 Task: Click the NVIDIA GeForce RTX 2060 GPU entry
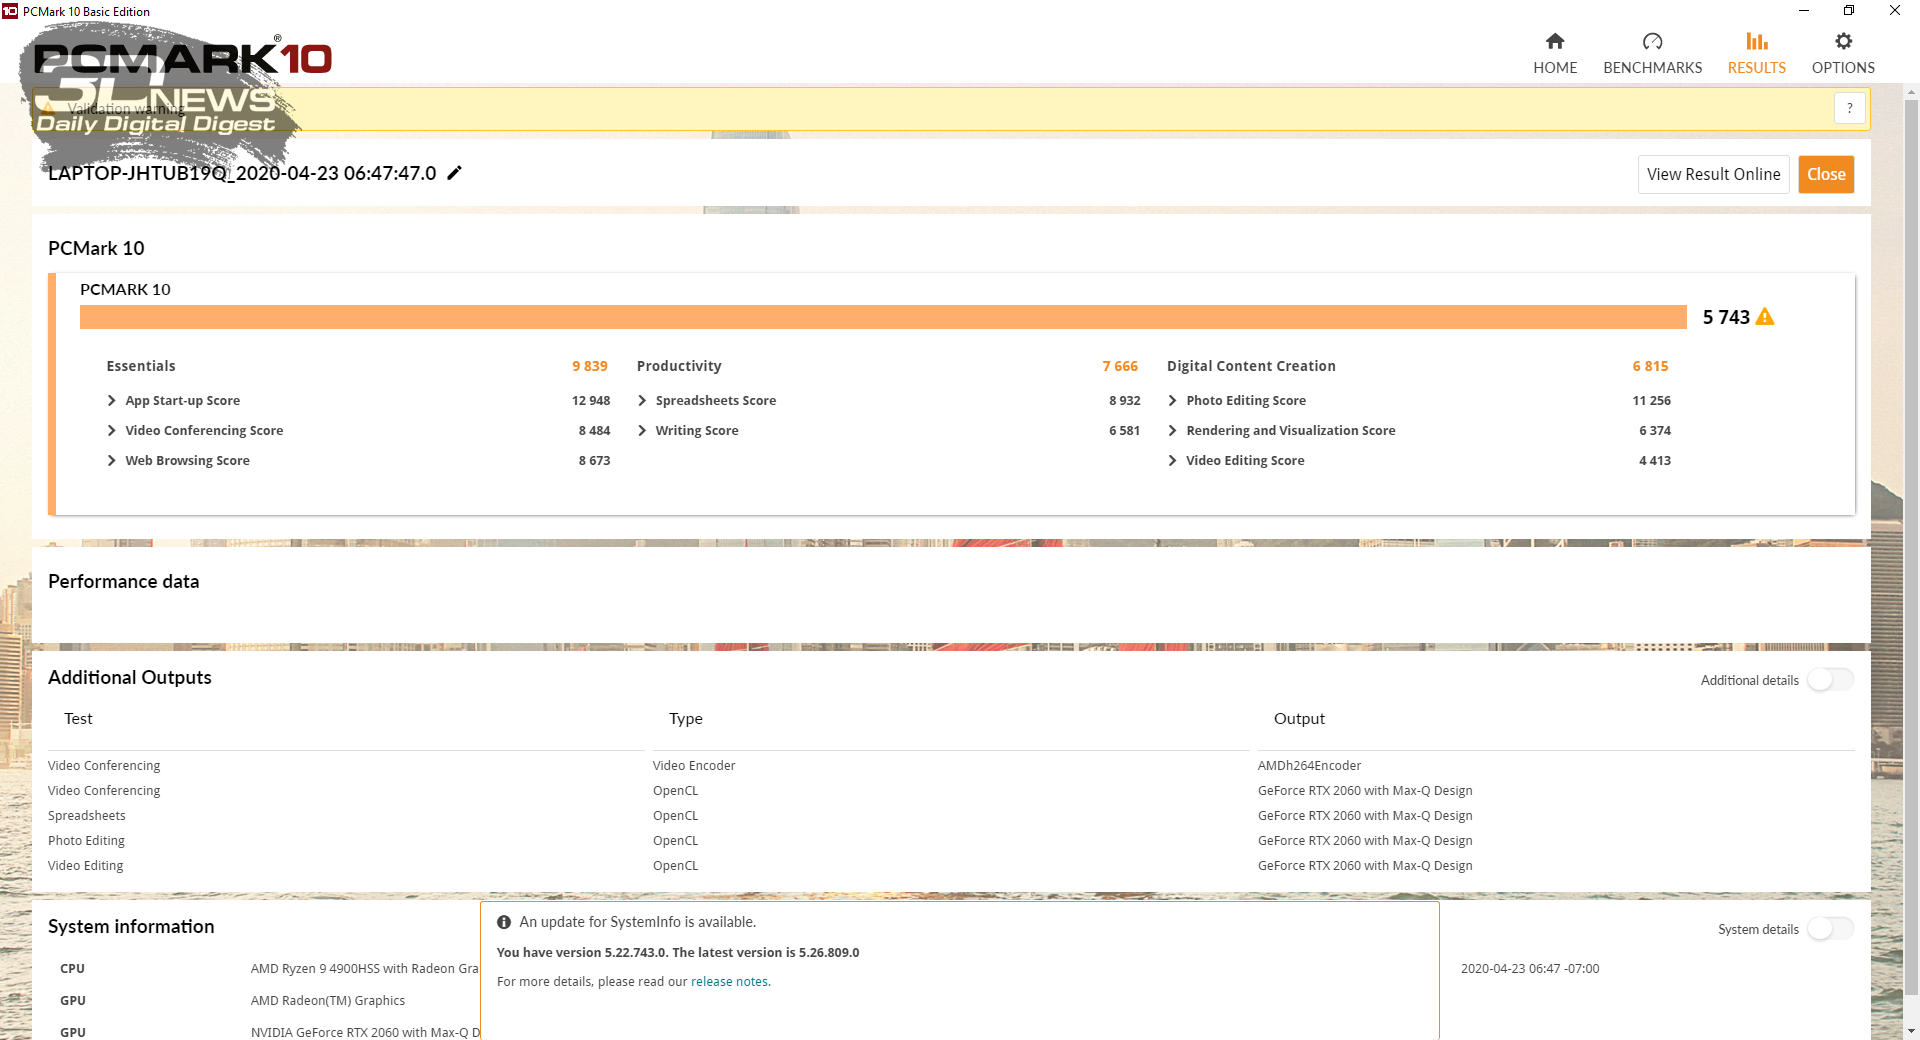coord(365,1032)
